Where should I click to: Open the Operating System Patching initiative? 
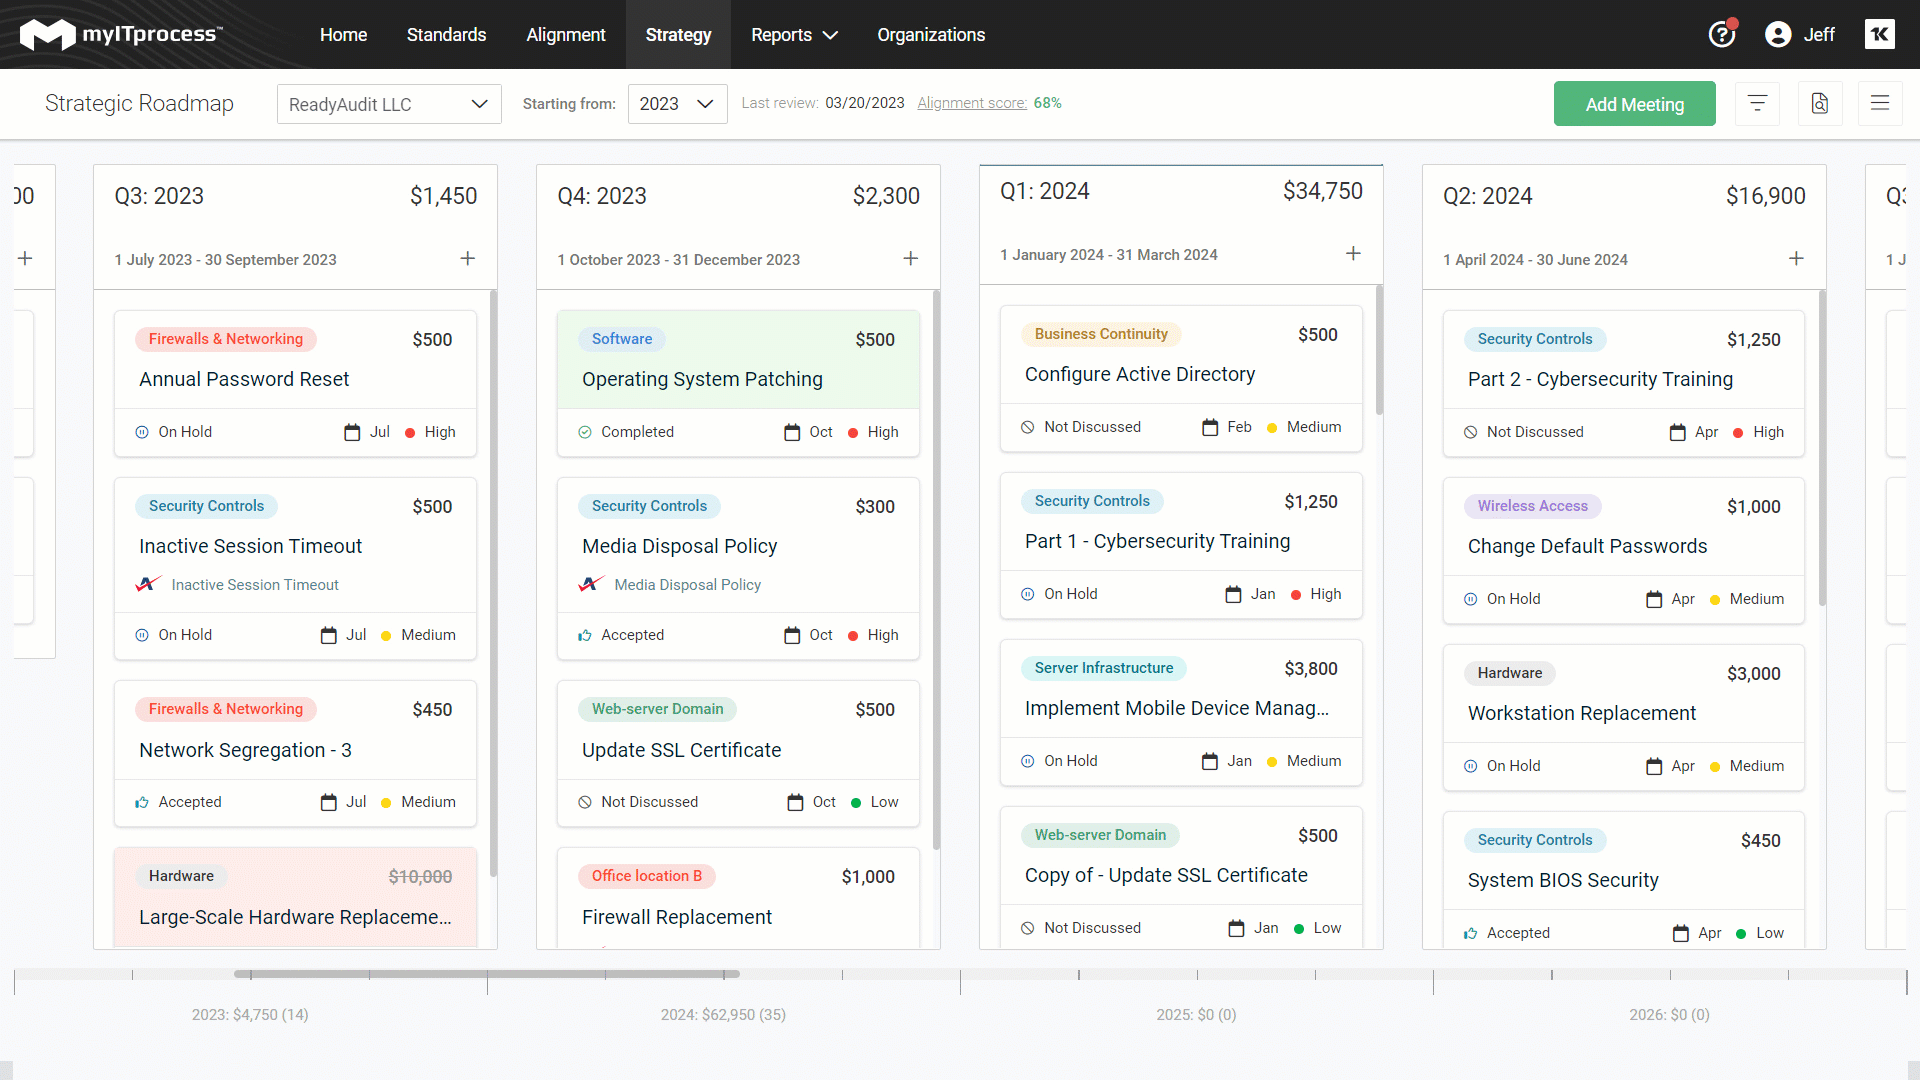click(702, 379)
